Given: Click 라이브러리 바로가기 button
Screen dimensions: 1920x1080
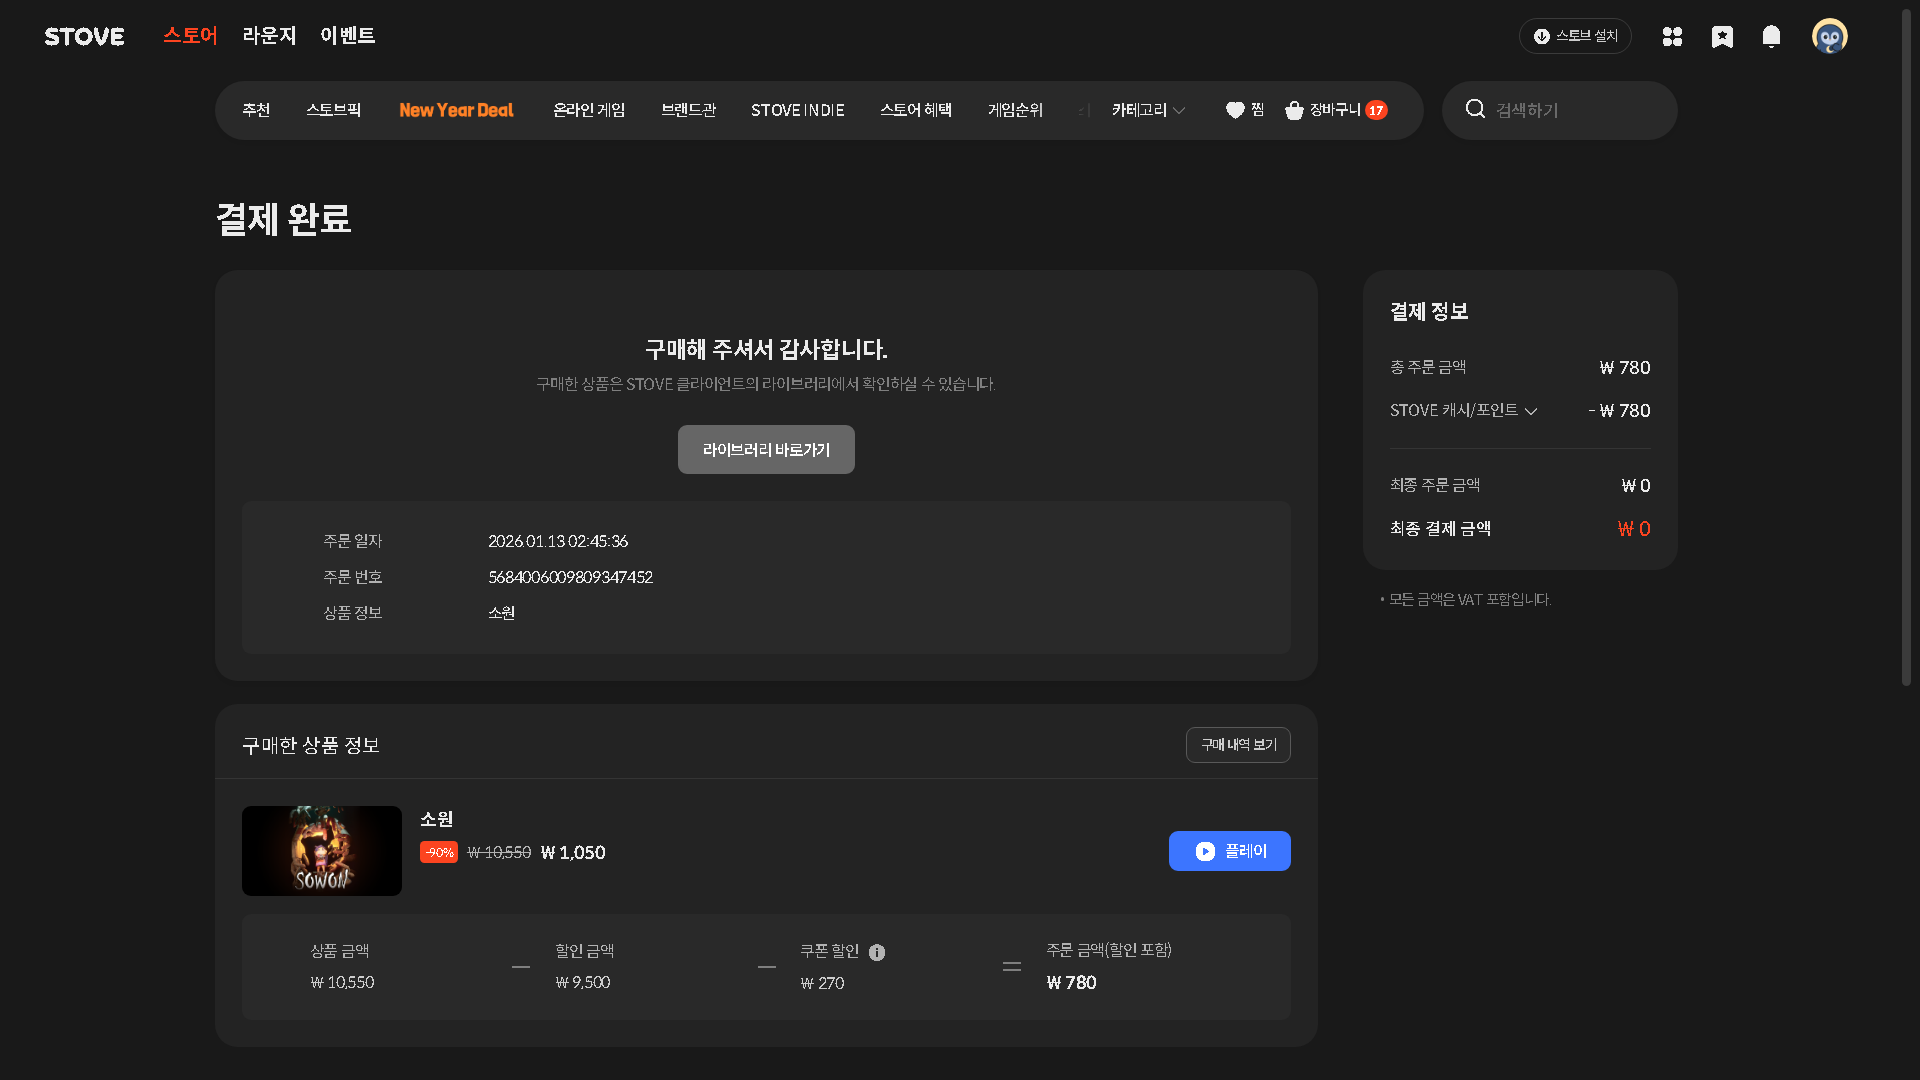Looking at the screenshot, I should (x=766, y=450).
